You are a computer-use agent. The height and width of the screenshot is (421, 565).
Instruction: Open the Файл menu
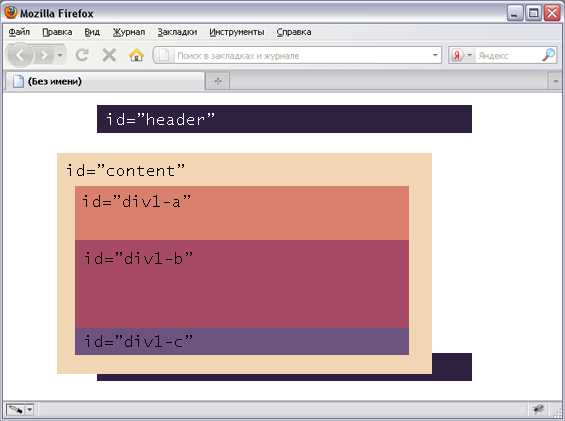click(x=19, y=32)
